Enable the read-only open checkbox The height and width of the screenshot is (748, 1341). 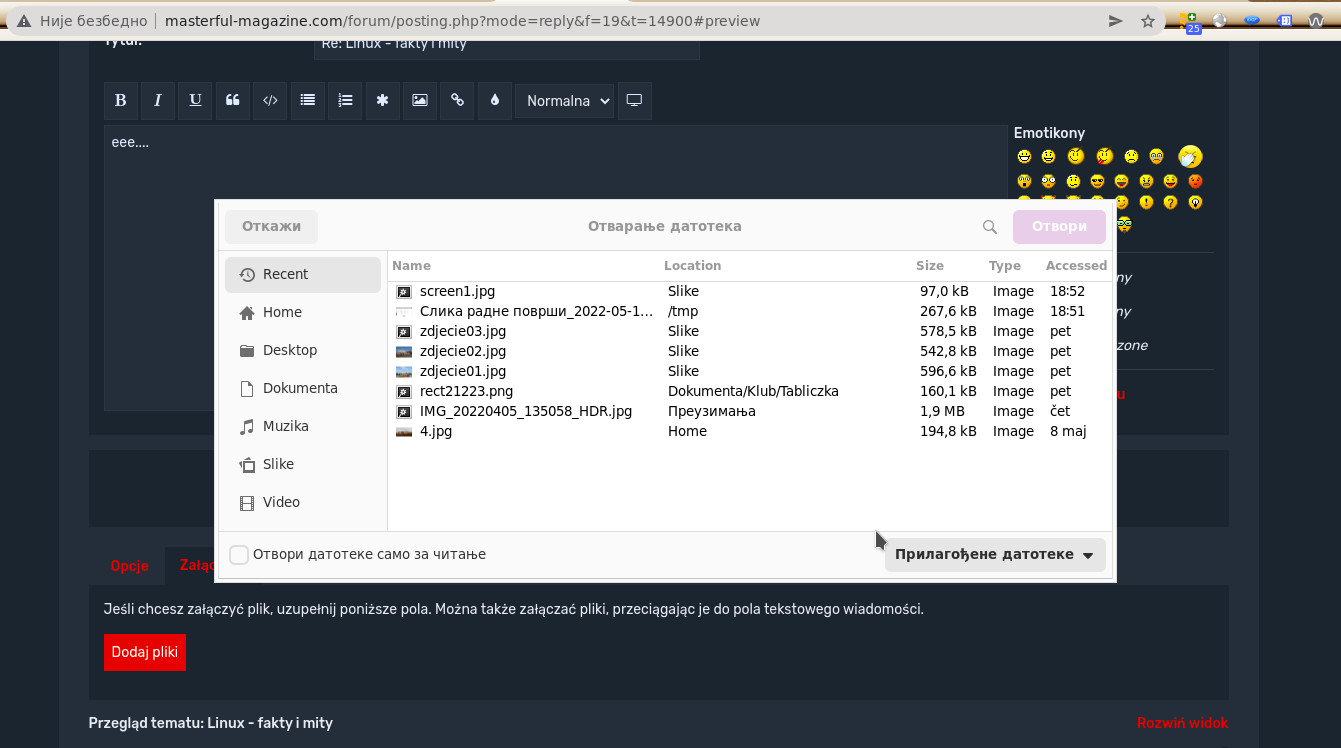click(x=239, y=554)
